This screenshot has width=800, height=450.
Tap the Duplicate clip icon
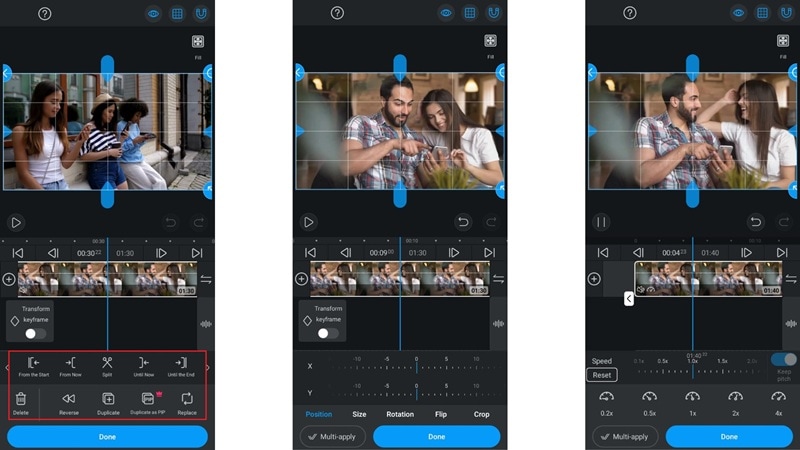pos(108,398)
